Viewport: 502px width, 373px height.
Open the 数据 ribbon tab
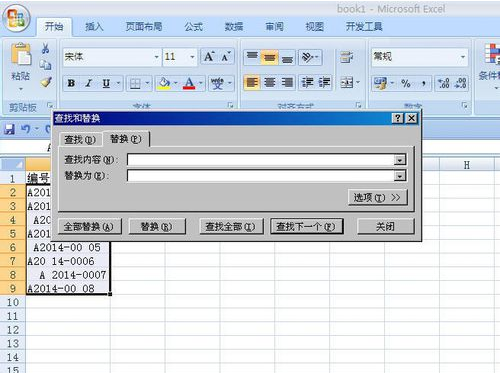click(x=234, y=26)
